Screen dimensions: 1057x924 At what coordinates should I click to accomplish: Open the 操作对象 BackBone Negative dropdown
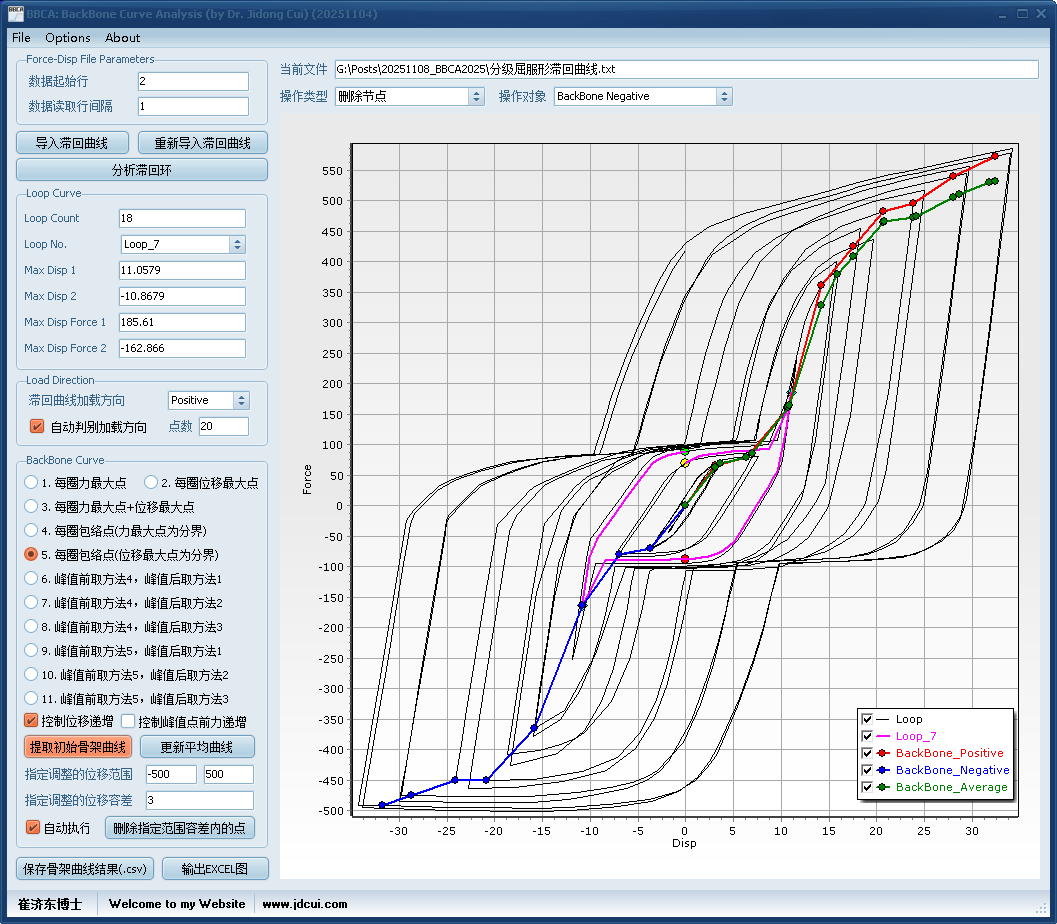724,96
